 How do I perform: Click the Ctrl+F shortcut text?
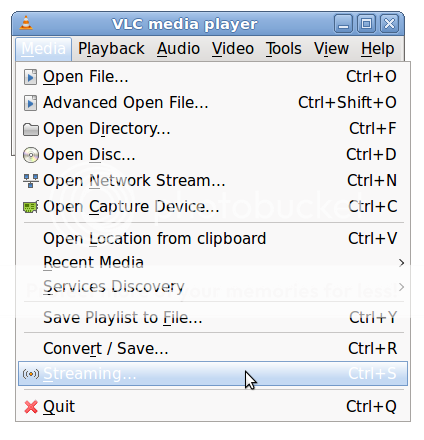coord(373,129)
